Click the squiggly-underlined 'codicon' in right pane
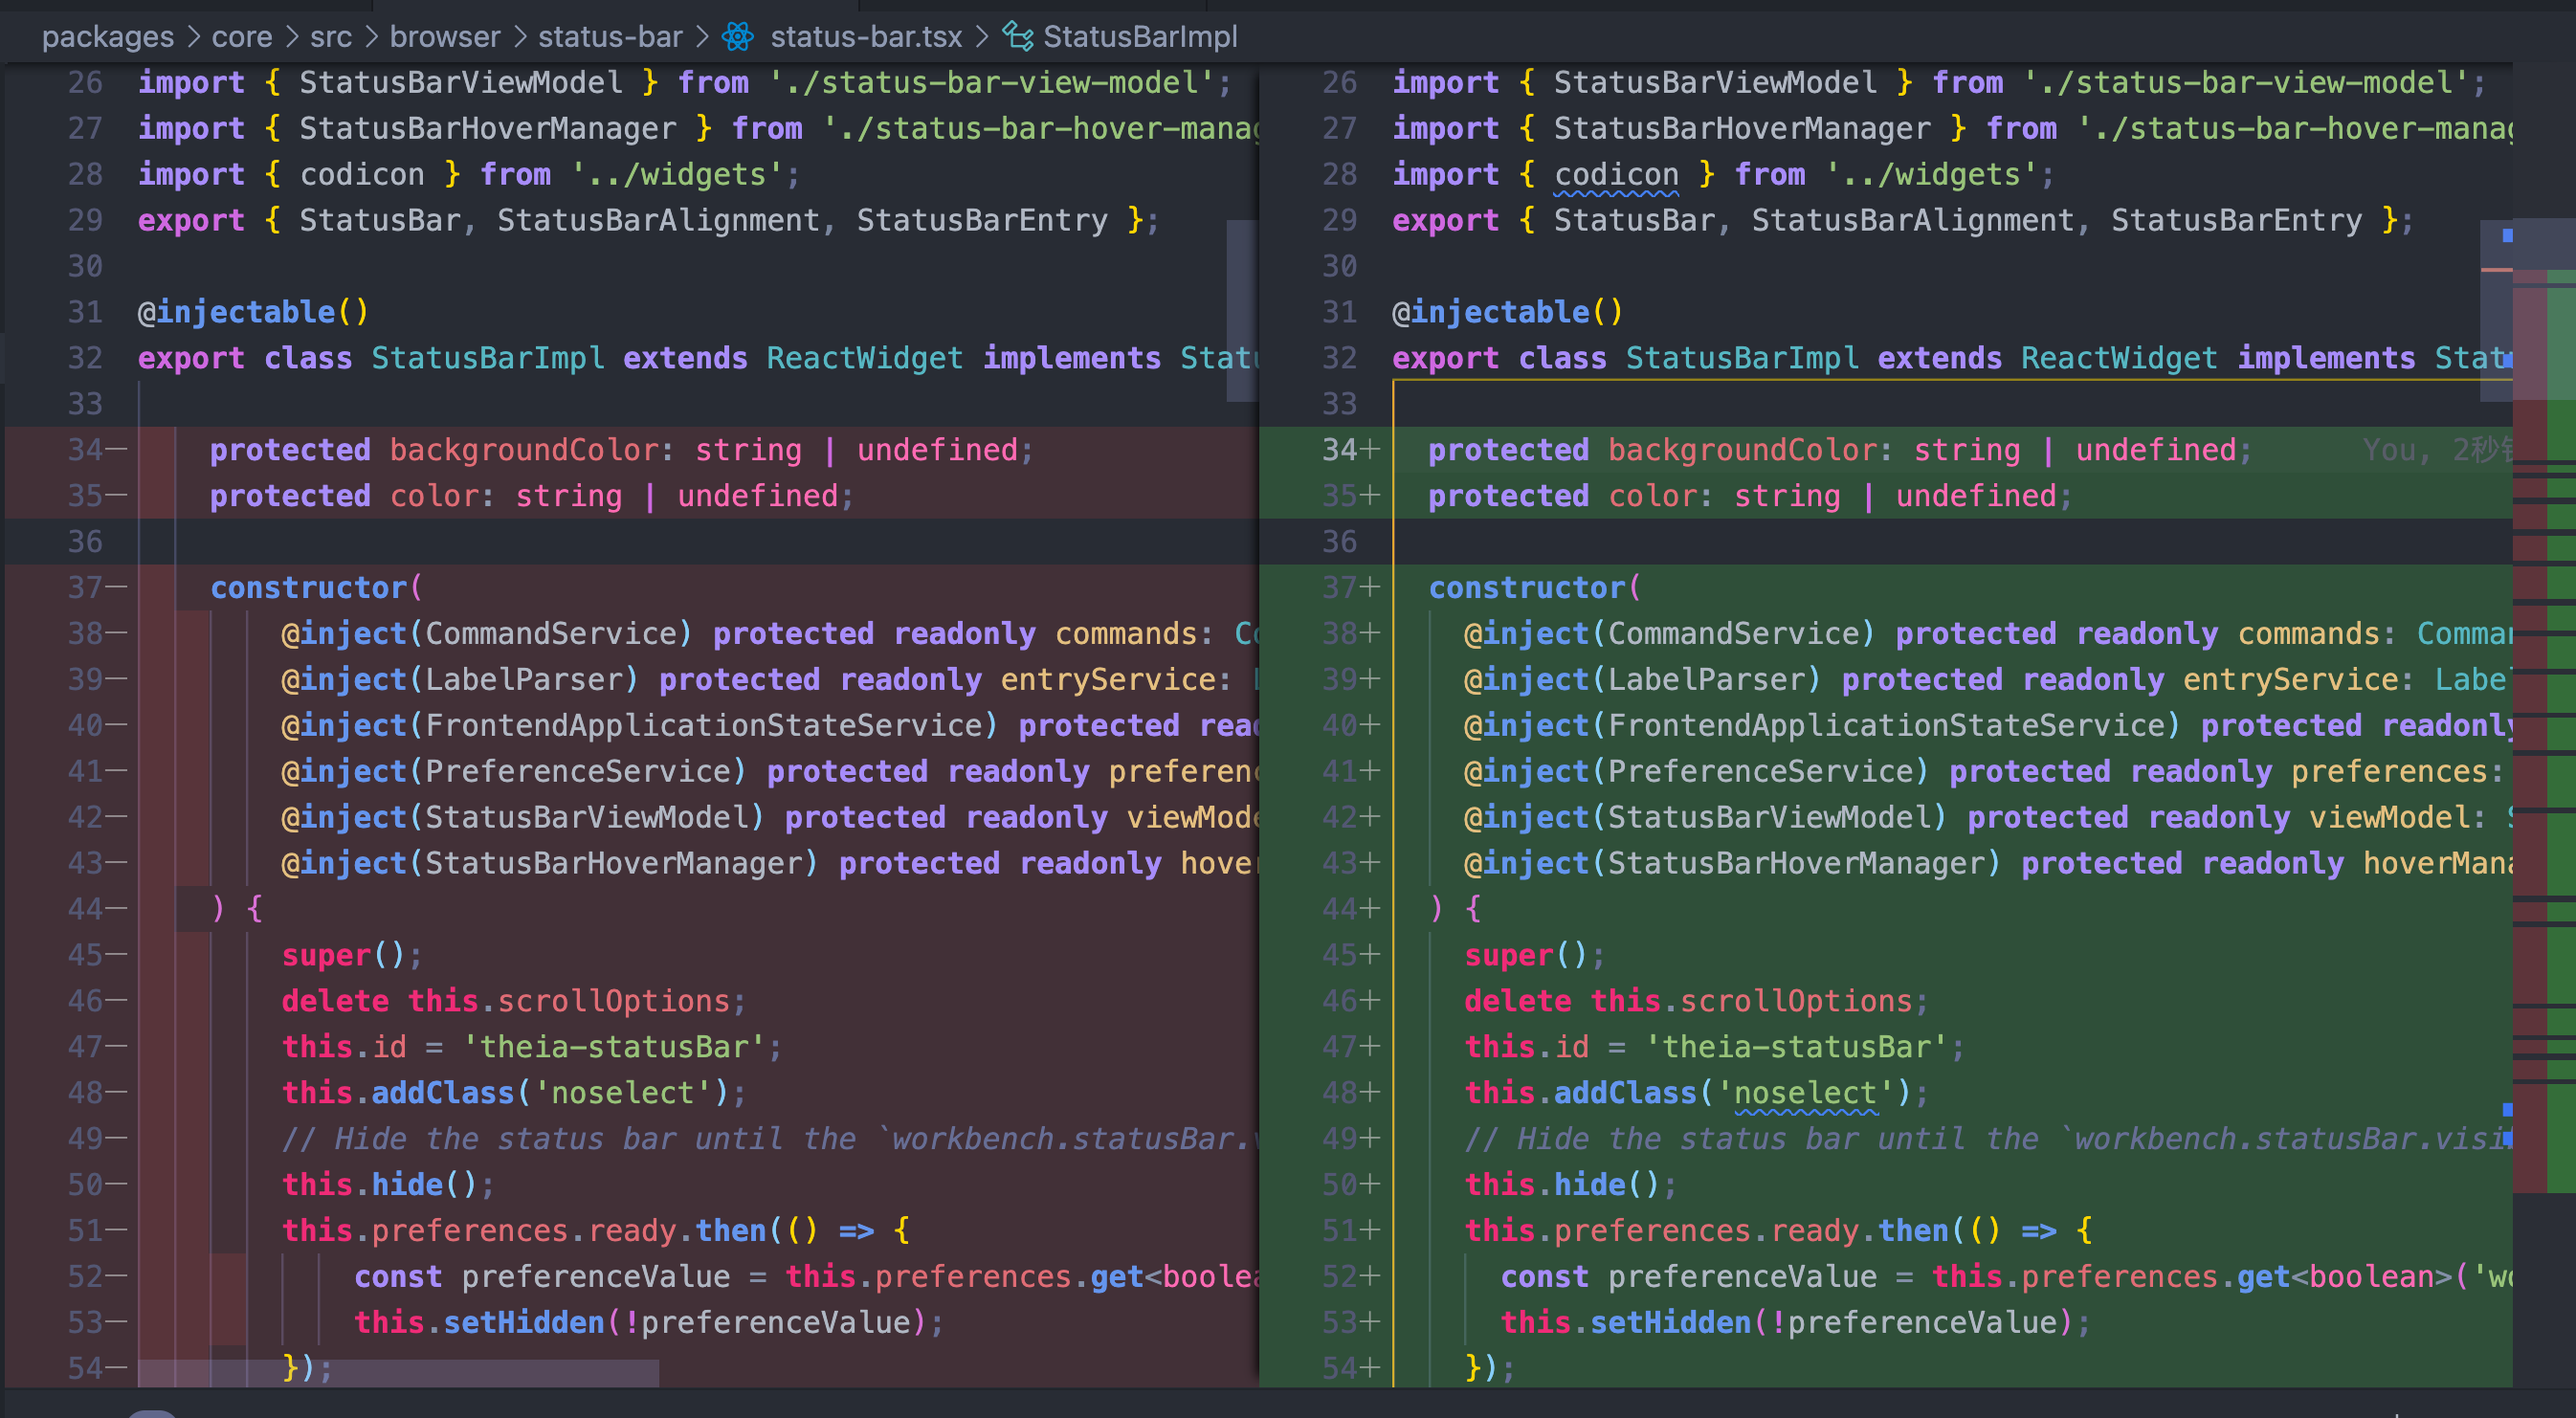Screen dimensions: 2576x1418 coord(1615,175)
